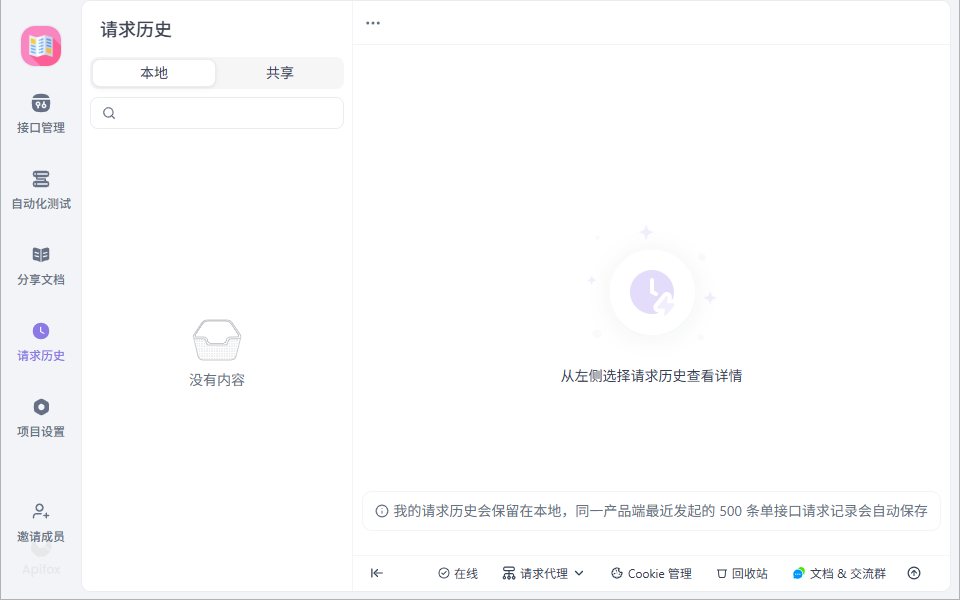The height and width of the screenshot is (600, 960).
Task: Click the project logo icon in the sidebar
Action: [x=41, y=46]
